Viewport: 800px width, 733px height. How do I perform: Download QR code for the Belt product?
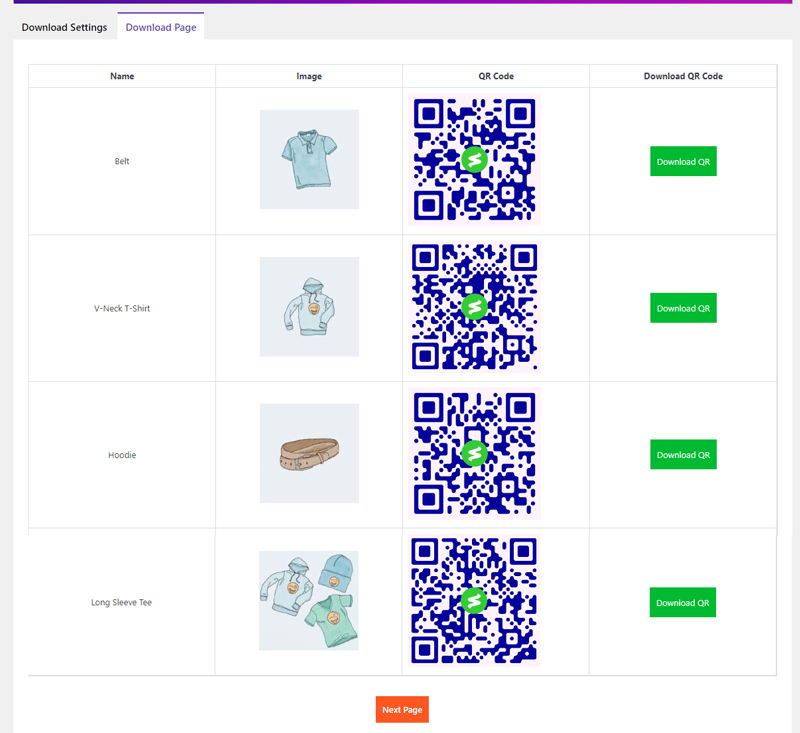683,161
